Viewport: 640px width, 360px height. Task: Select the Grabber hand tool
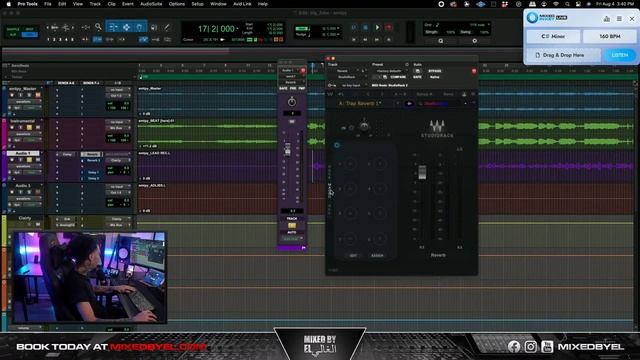tap(139, 27)
